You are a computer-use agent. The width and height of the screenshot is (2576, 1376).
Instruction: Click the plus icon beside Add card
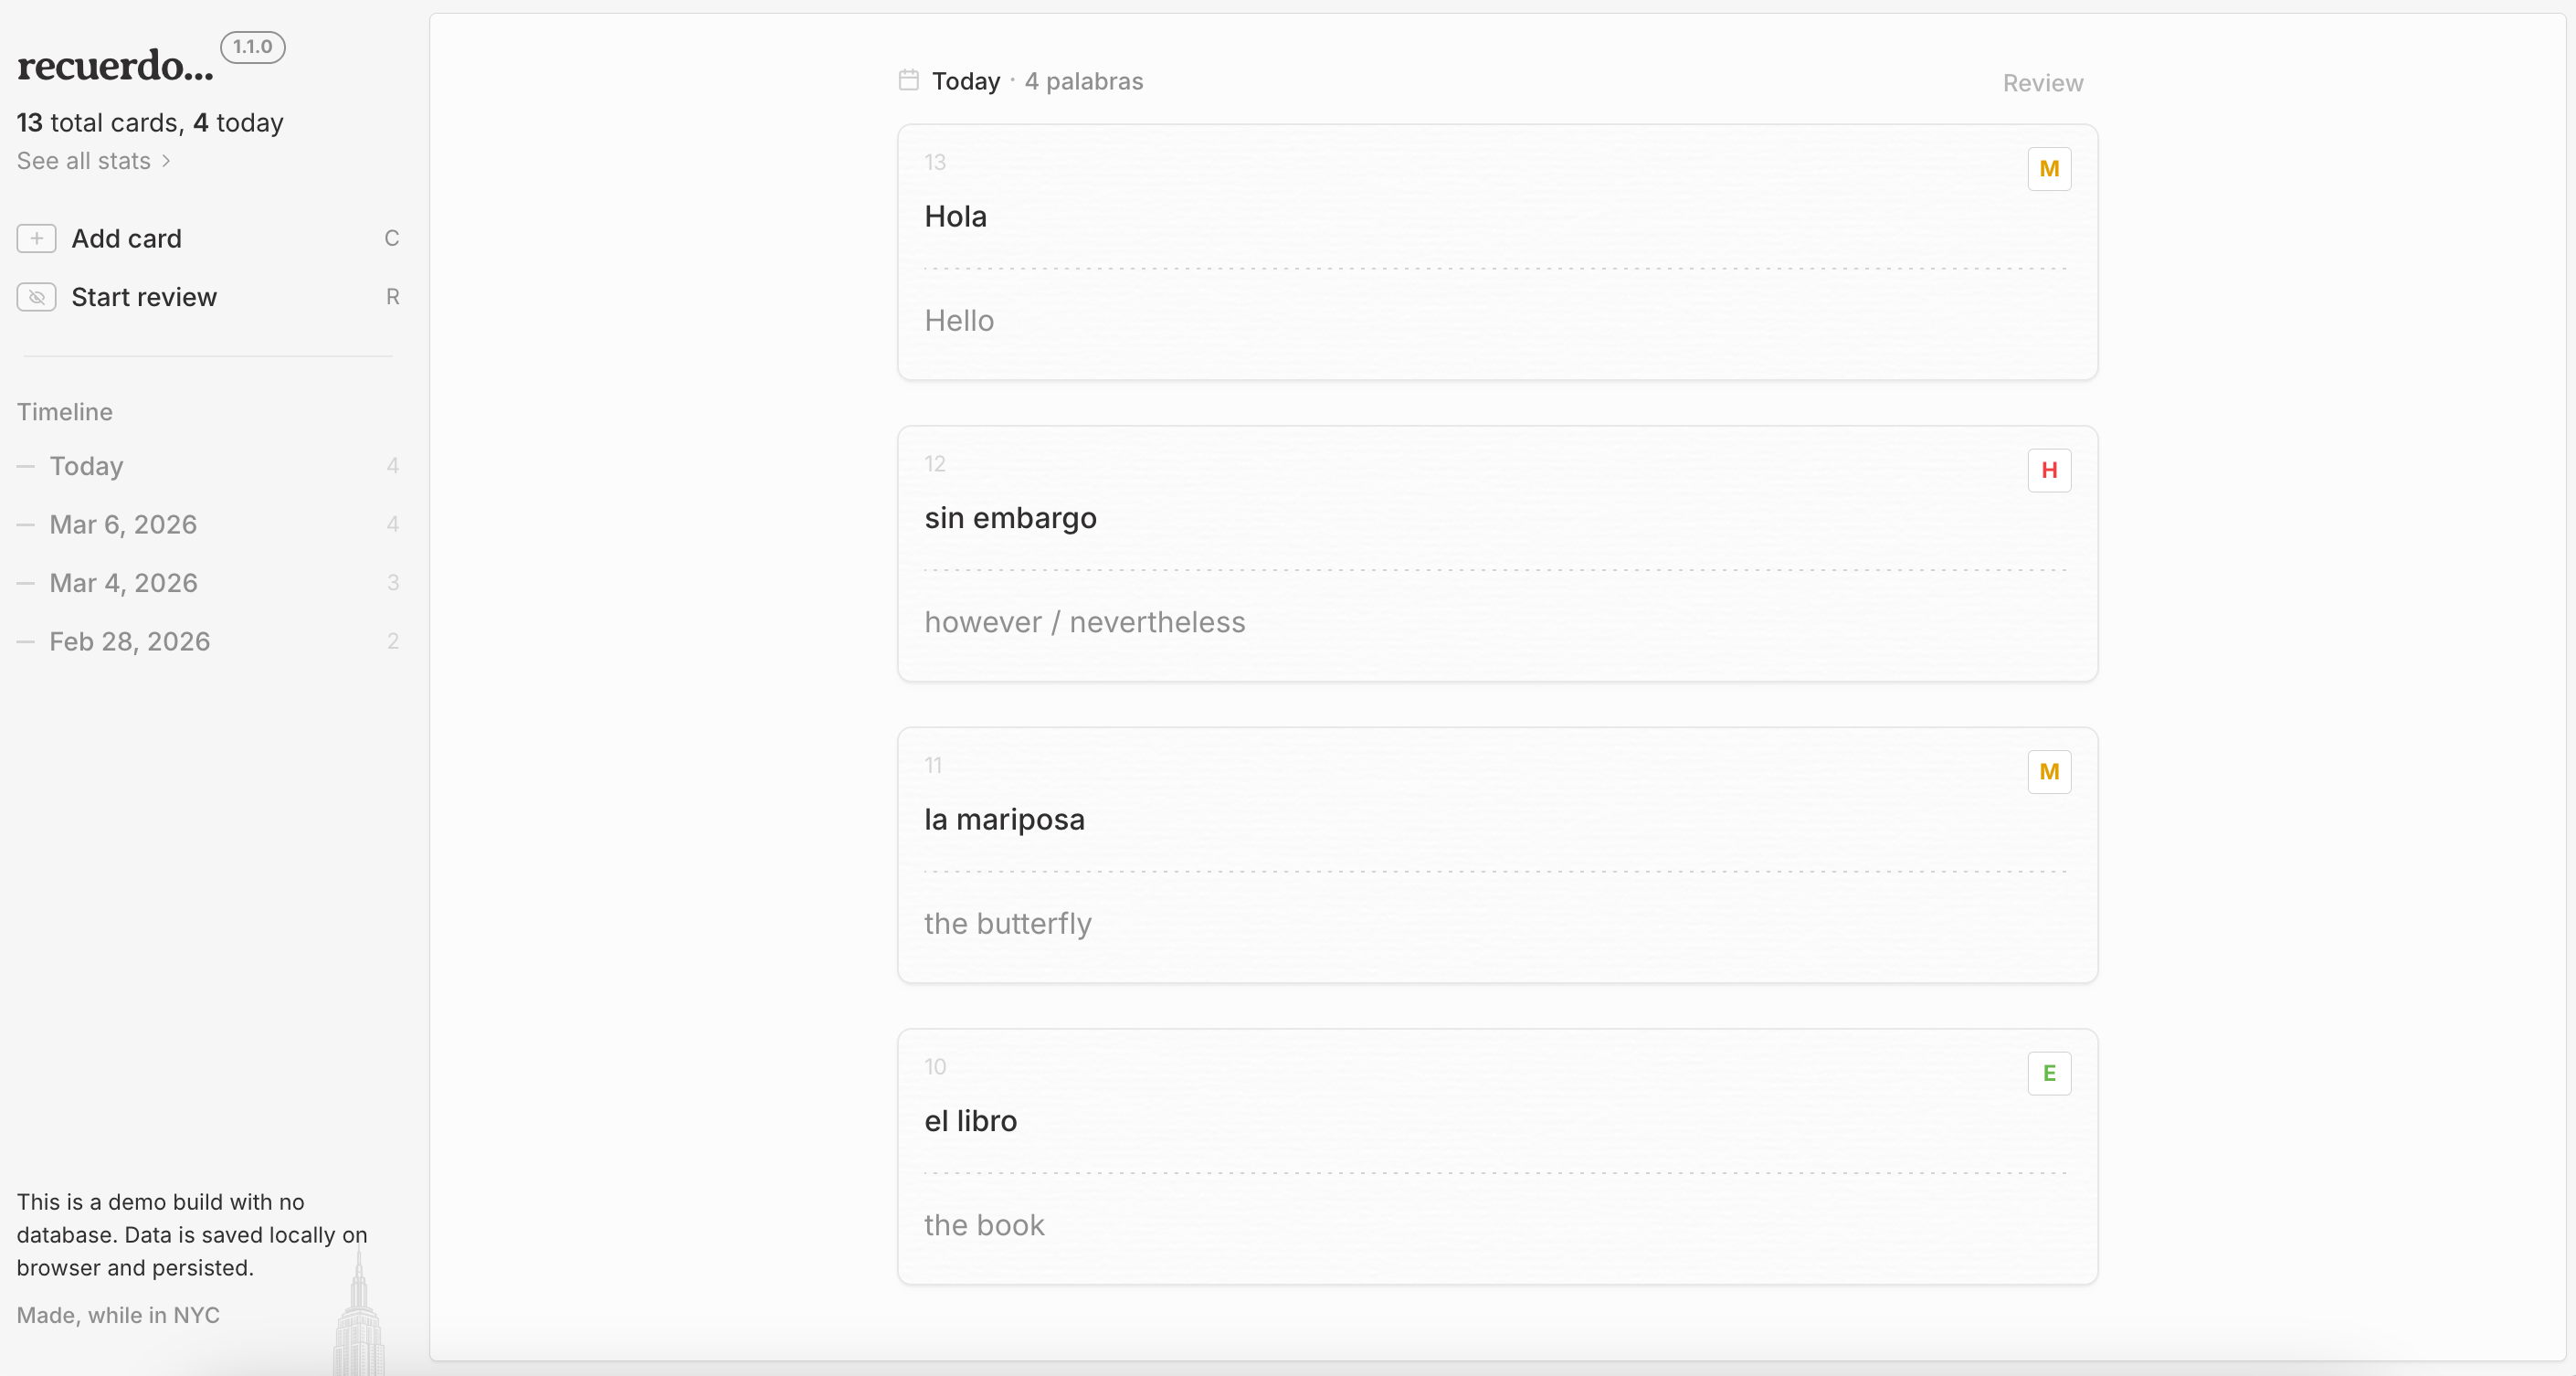tap(36, 239)
